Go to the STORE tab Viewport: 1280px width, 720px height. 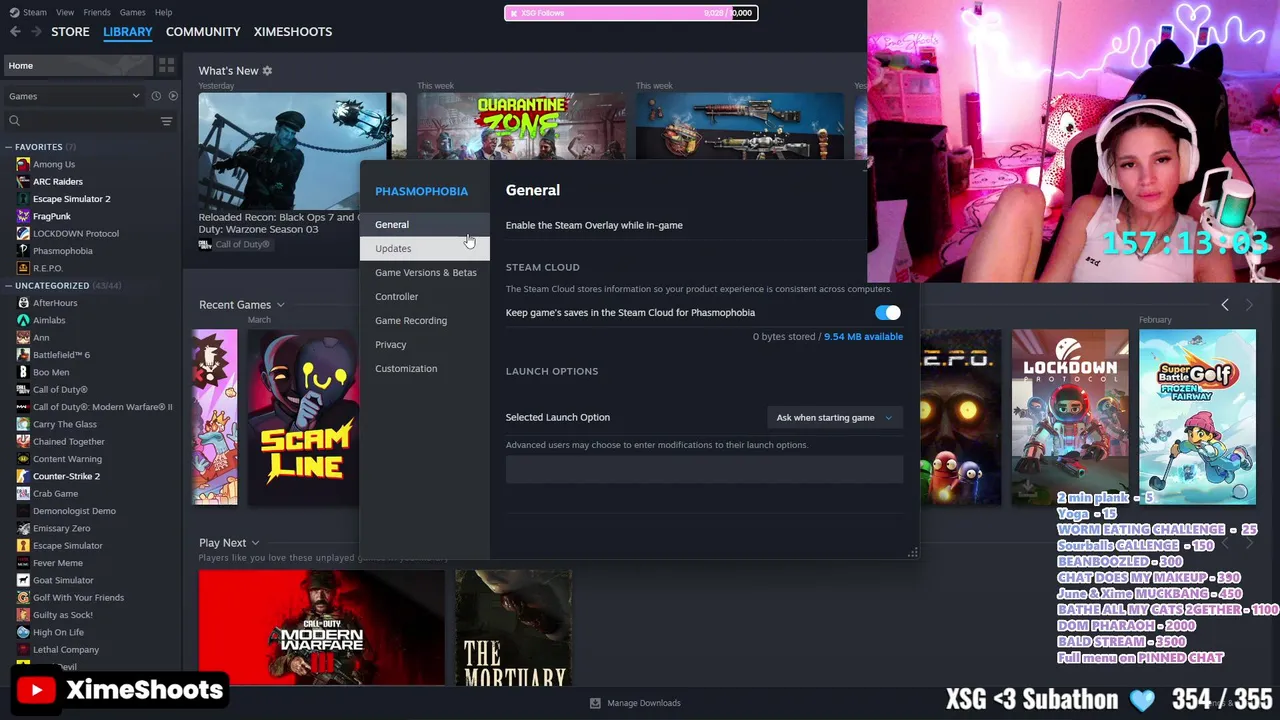[70, 32]
